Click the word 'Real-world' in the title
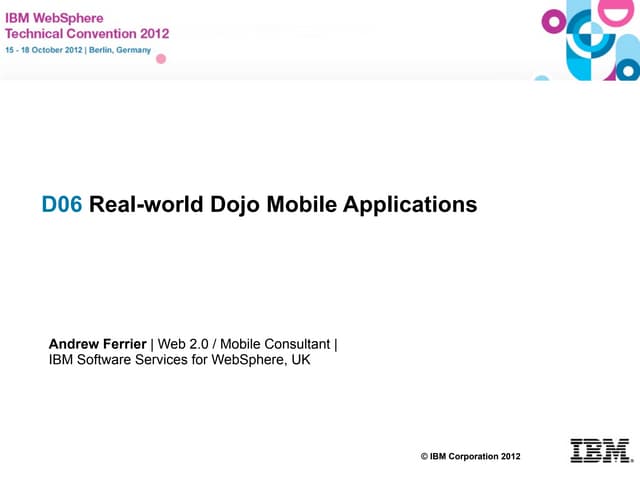The width and height of the screenshot is (640, 480). pyautogui.click(x=145, y=205)
